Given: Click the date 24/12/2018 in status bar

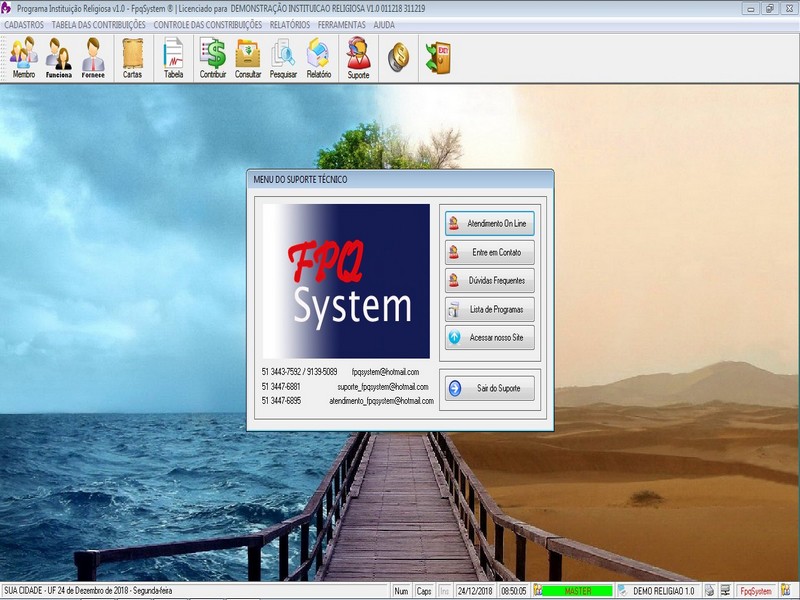Looking at the screenshot, I should click(x=475, y=591).
